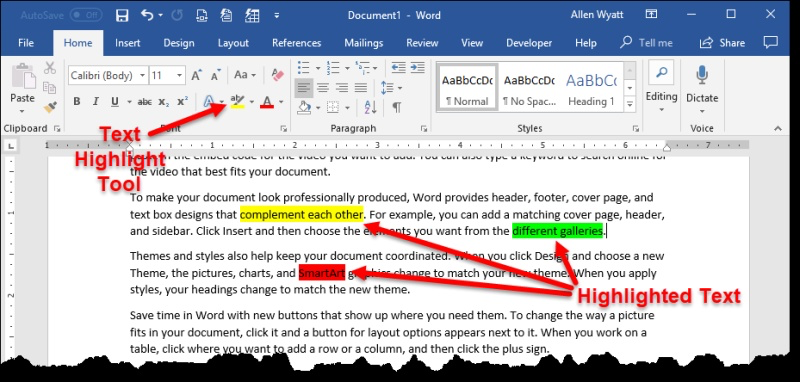Viewport: 800px width, 382px height.
Task: Click the Cut scissors icon
Action: pos(49,68)
